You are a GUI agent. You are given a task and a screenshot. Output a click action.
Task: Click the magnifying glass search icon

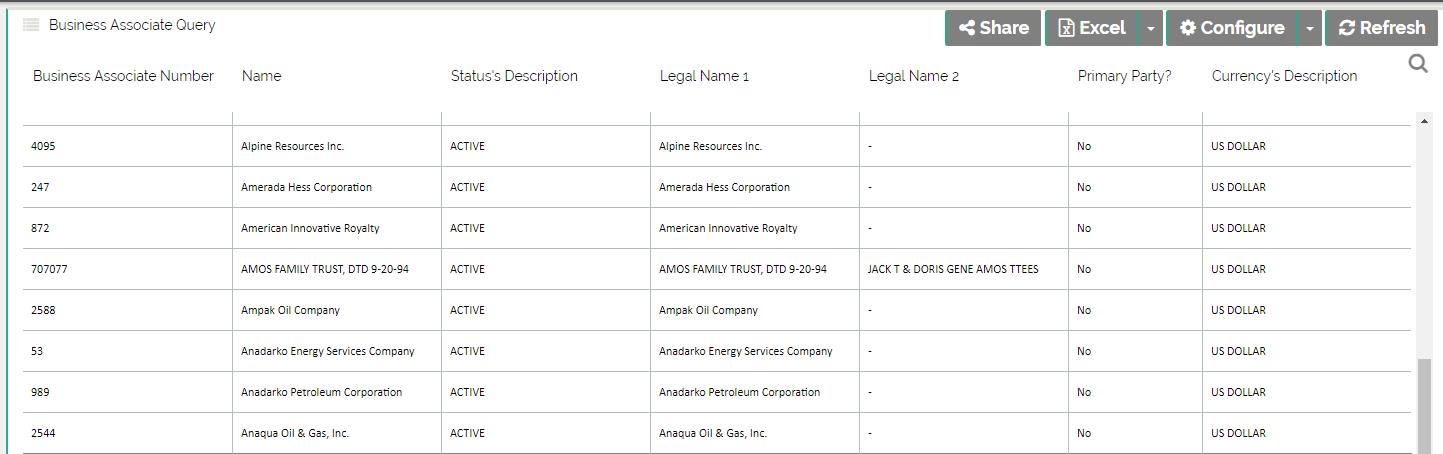1418,65
